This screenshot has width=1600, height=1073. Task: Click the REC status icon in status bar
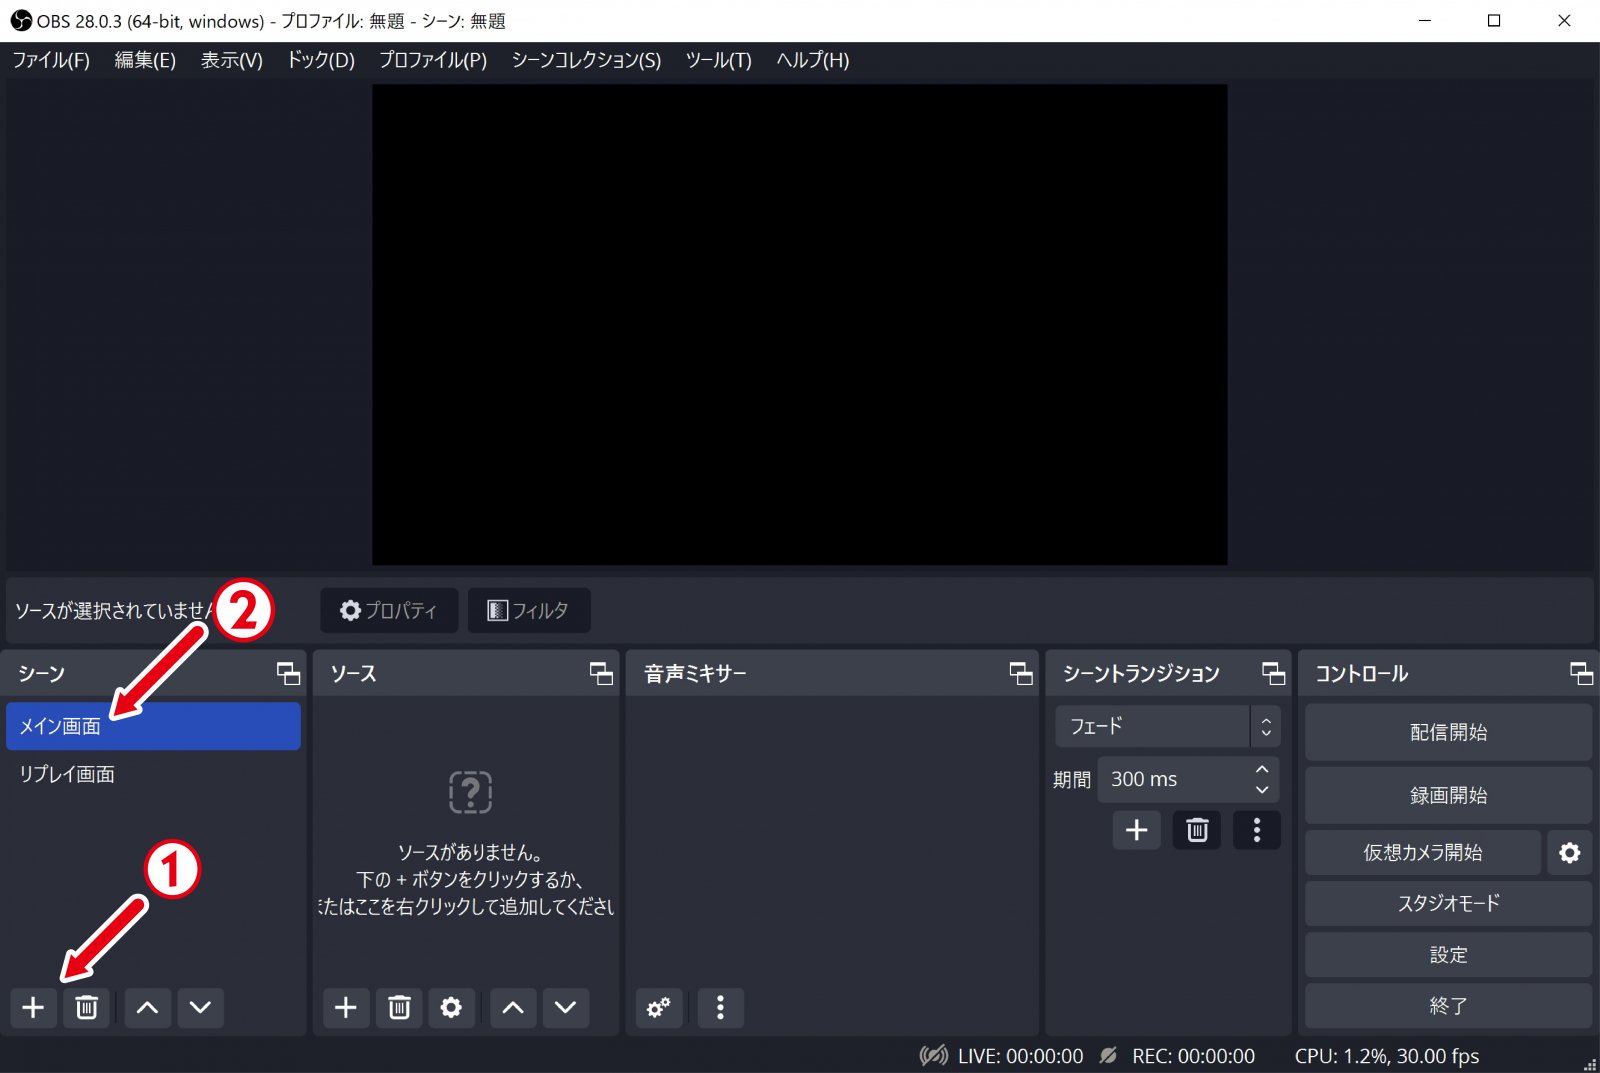(1108, 1055)
